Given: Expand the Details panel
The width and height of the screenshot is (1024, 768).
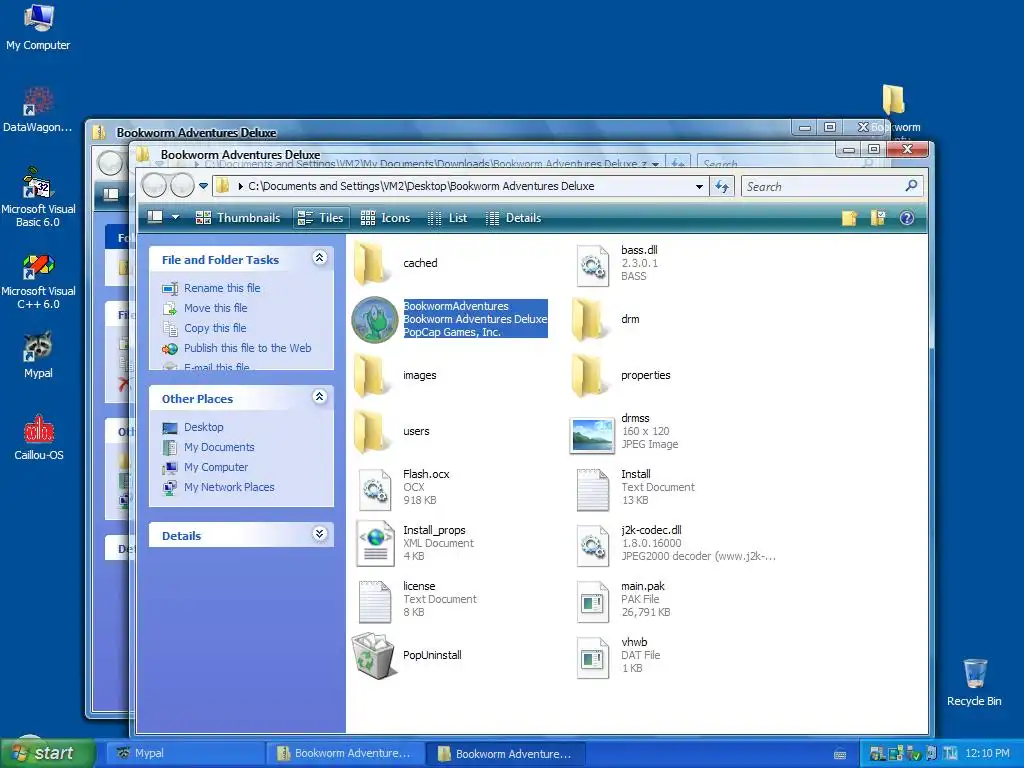Looking at the screenshot, I should pos(319,534).
